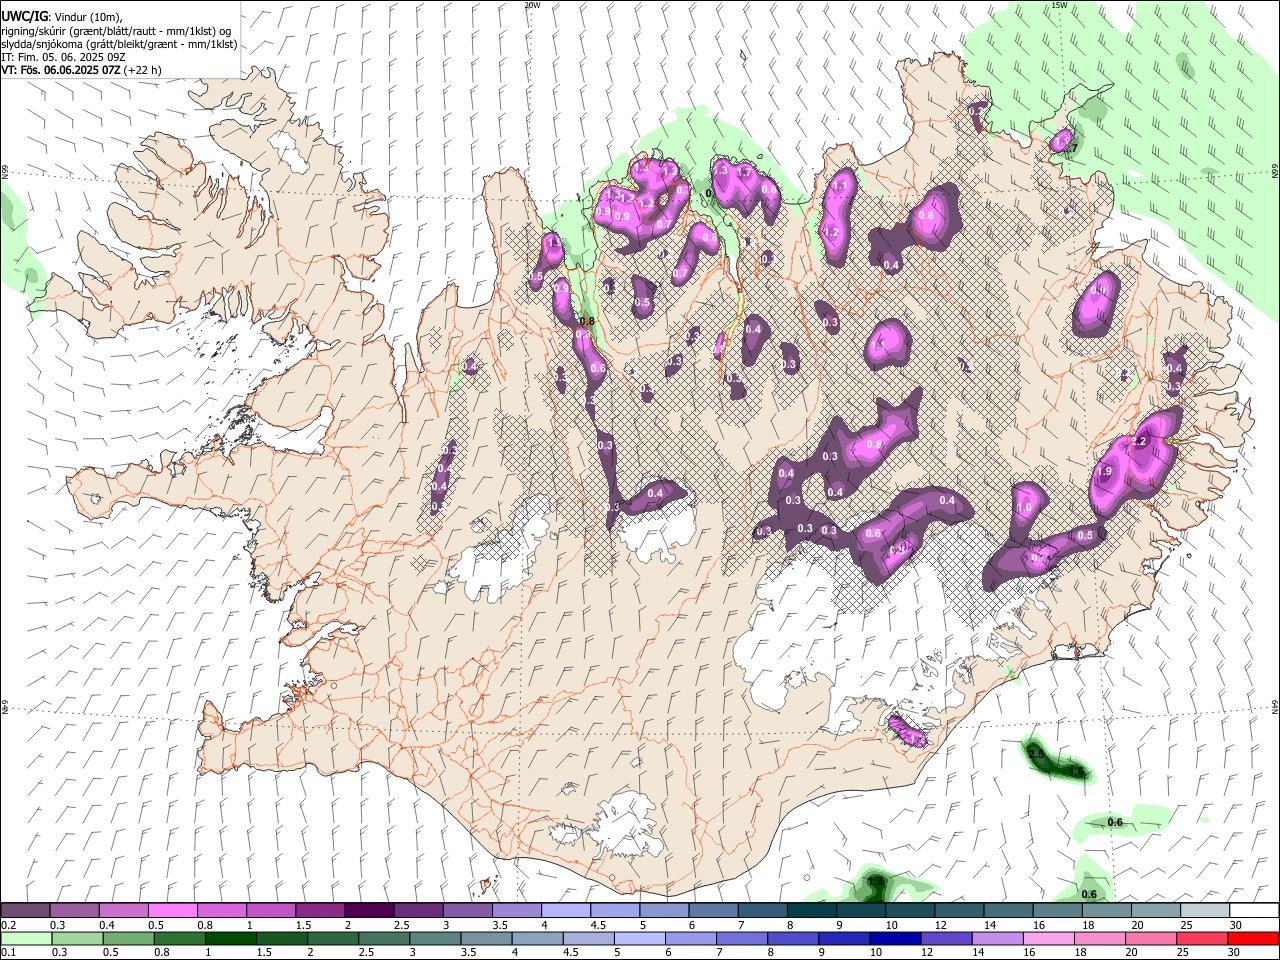Click the lower legend label "25"
Image resolution: width=1280 pixels, height=960 pixels.
[x=1183, y=952]
